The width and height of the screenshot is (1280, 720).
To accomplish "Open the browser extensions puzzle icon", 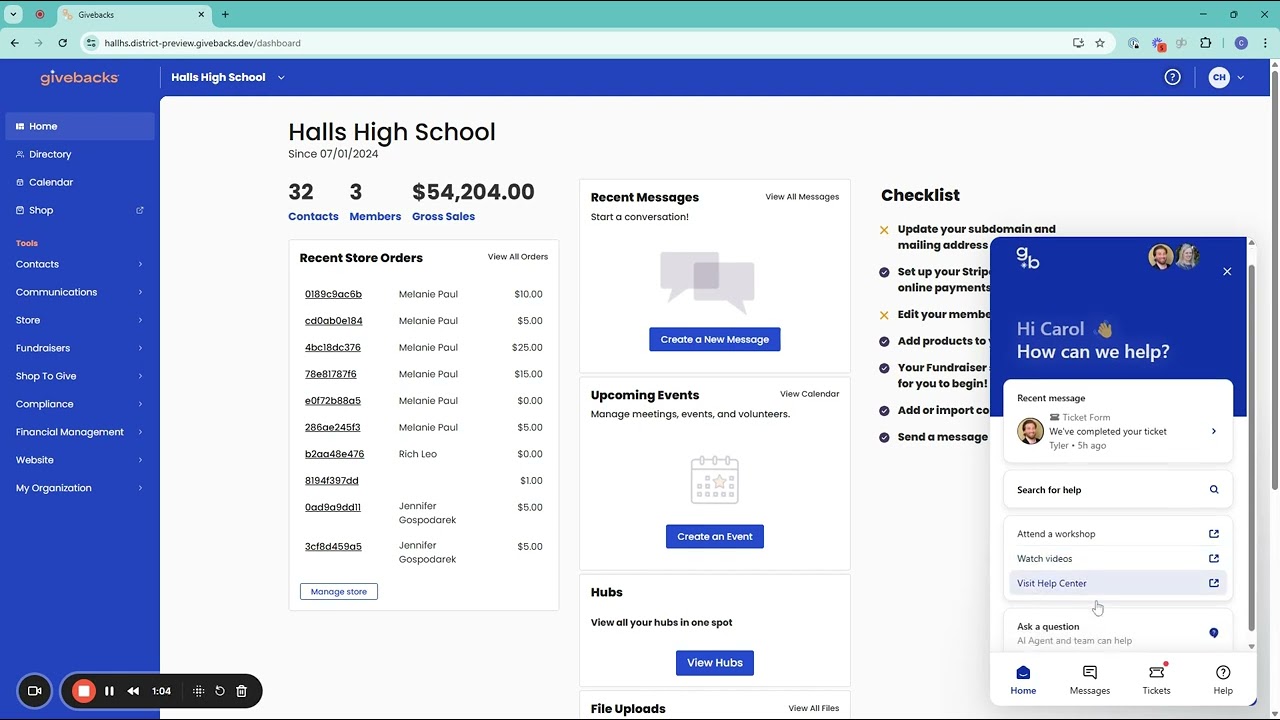I will coord(1205,43).
